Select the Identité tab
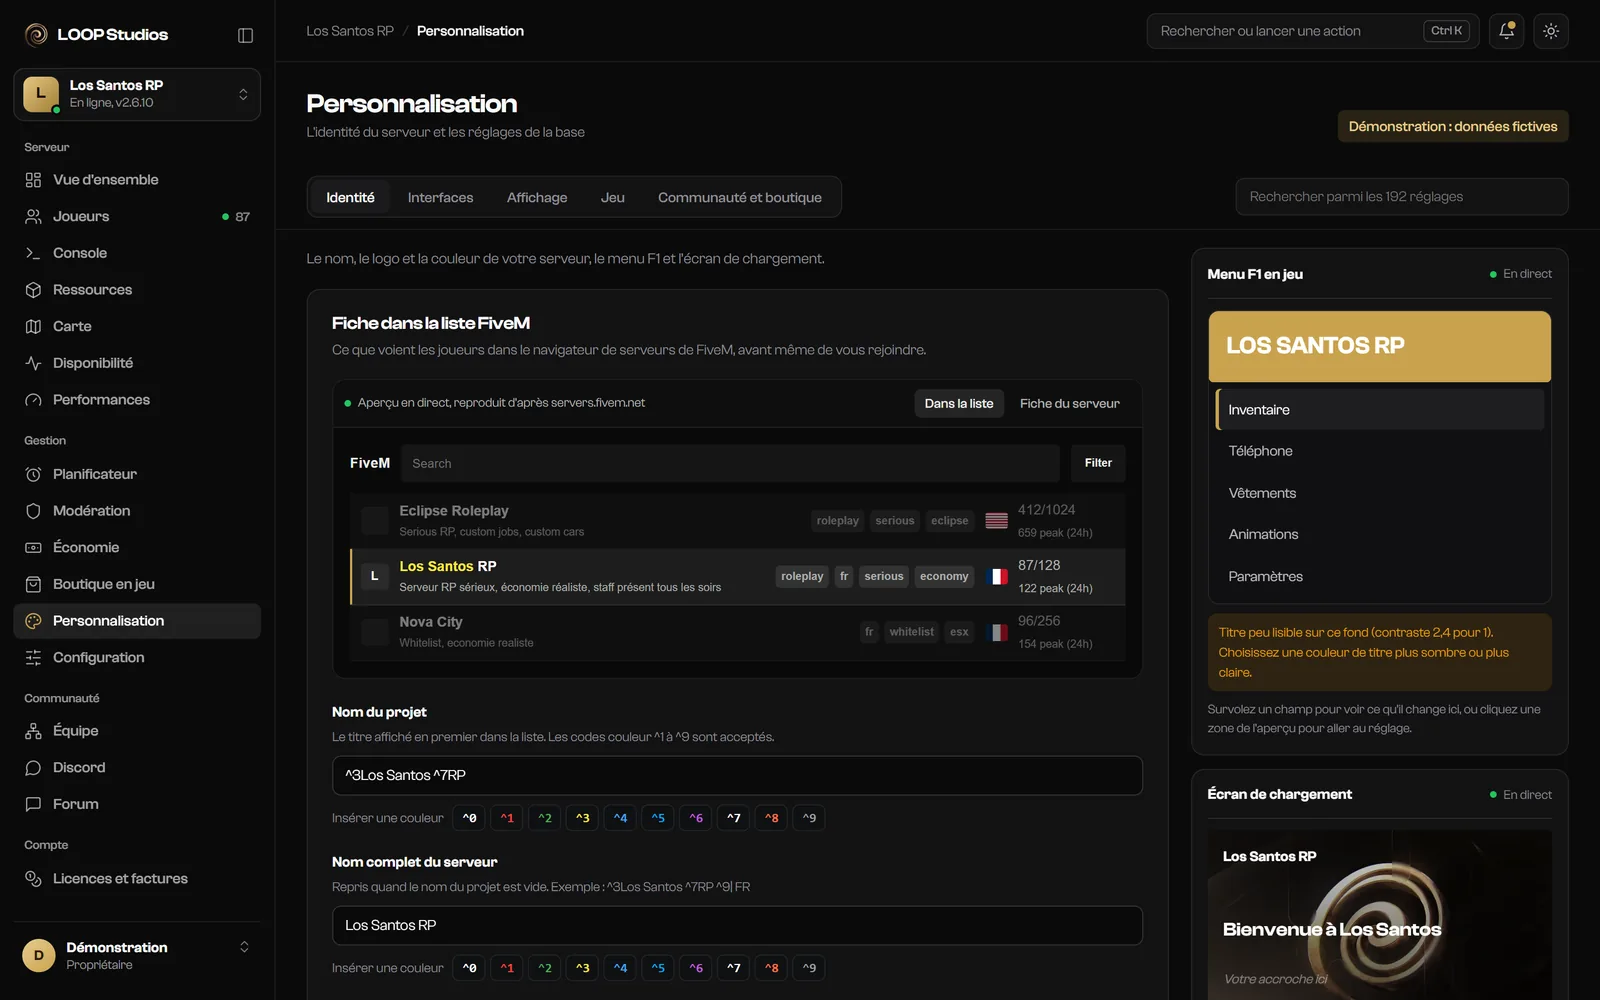This screenshot has width=1600, height=1000. click(x=350, y=197)
